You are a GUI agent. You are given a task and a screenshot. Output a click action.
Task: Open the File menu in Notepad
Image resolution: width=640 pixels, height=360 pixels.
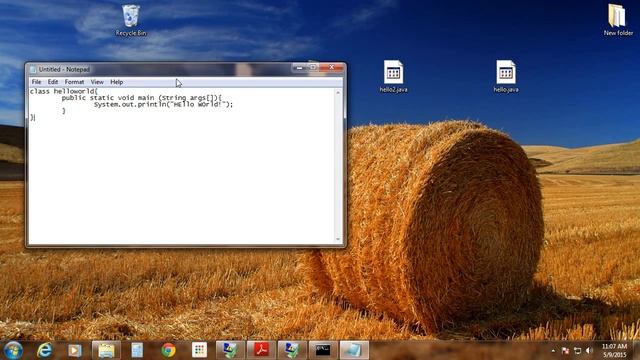[36, 82]
